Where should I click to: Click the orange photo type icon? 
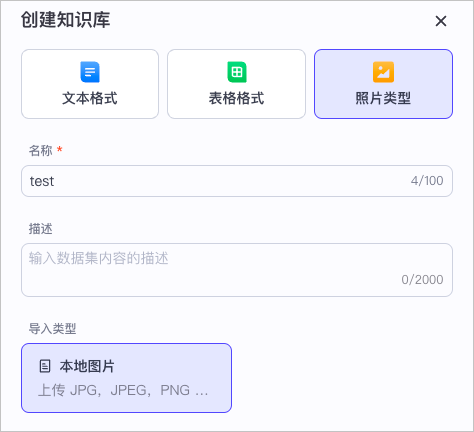click(x=383, y=72)
